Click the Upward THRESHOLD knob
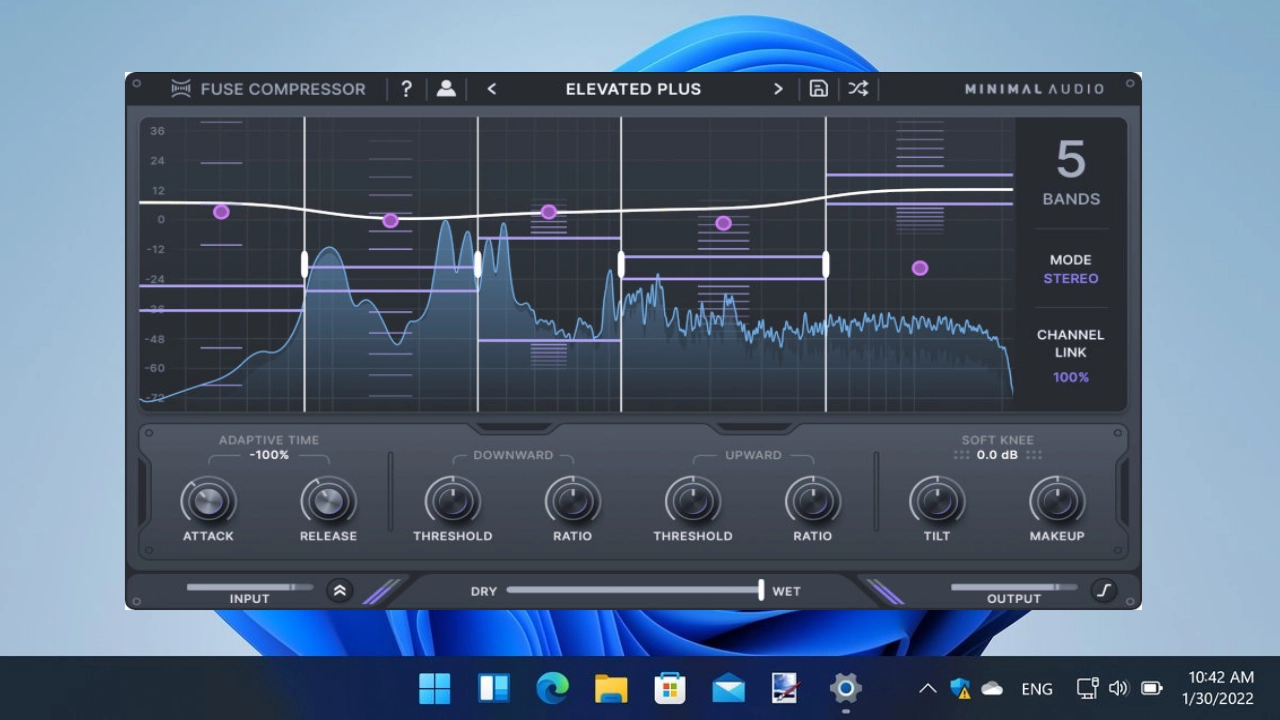The image size is (1280, 720). pos(693,501)
